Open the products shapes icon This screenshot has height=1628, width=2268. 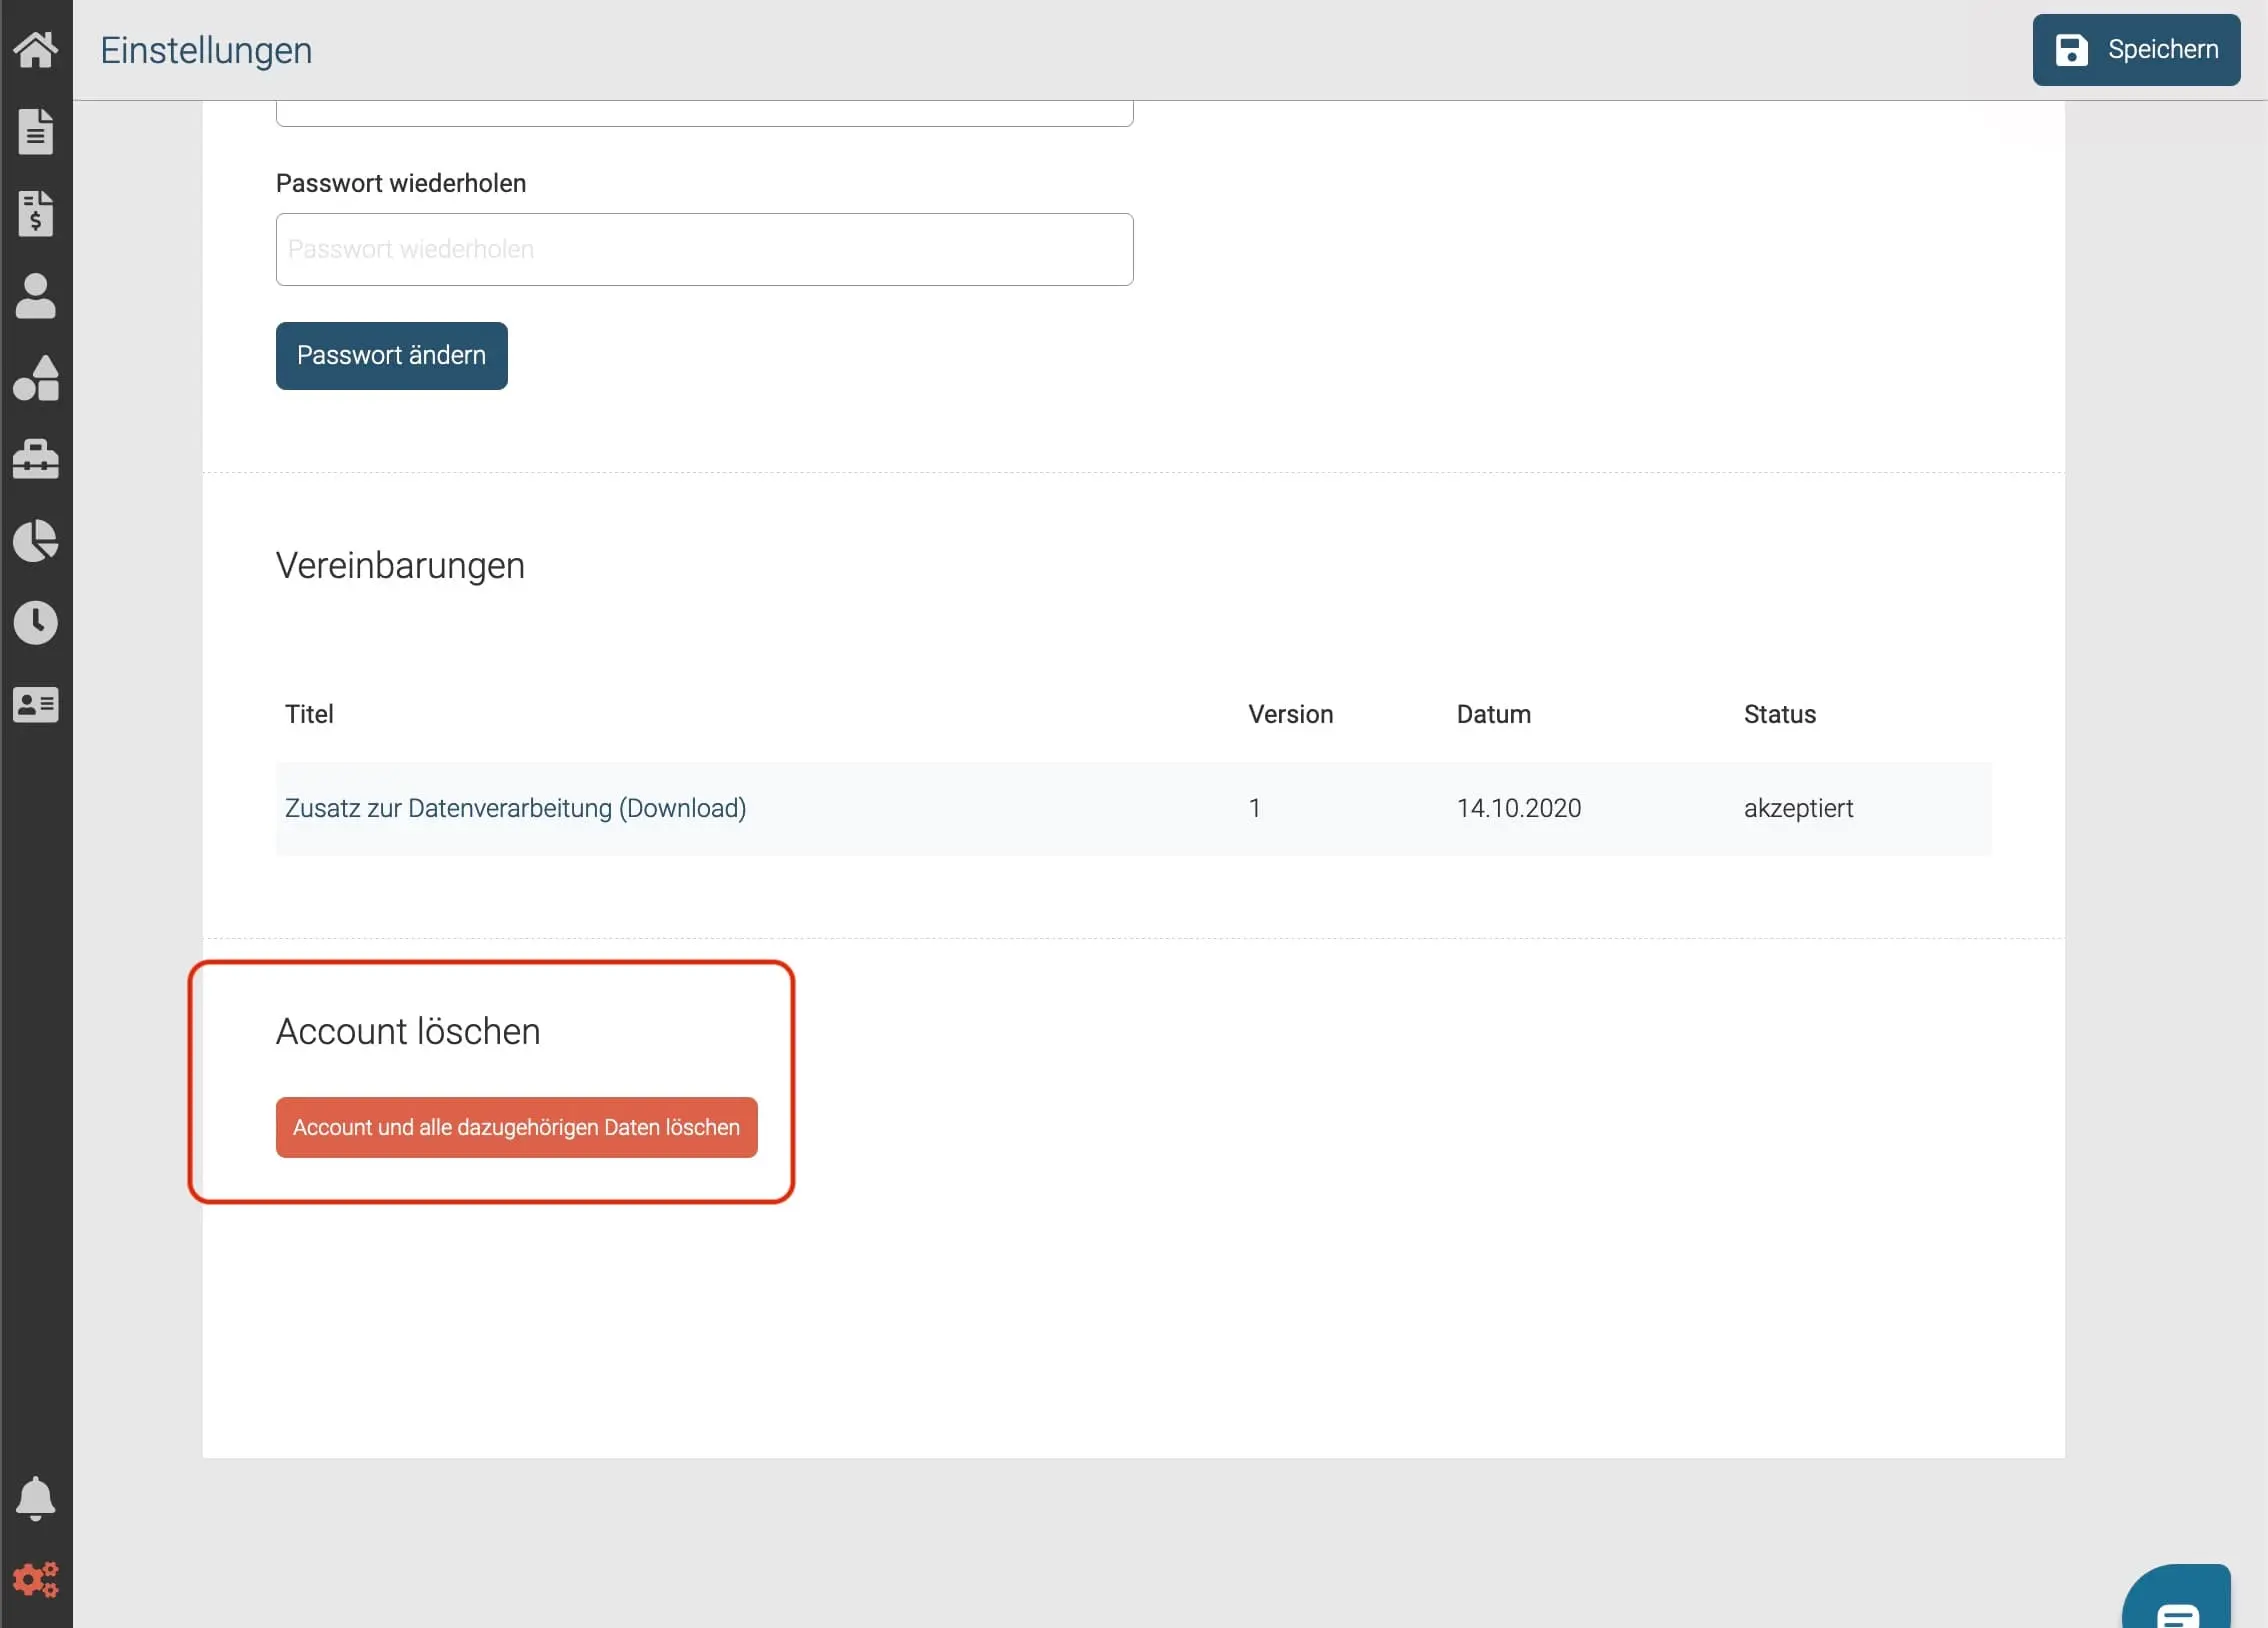pyautogui.click(x=36, y=378)
